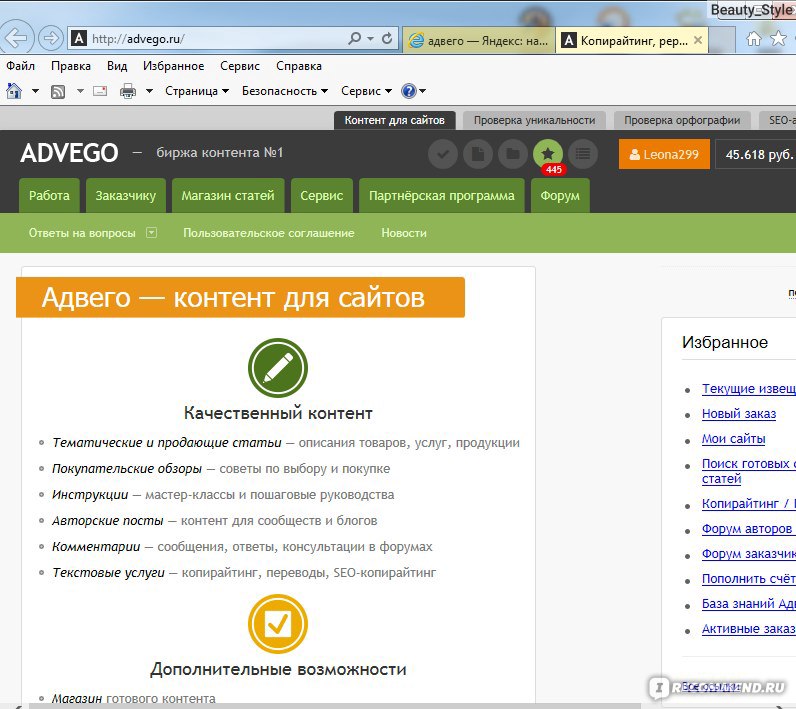Click the site favicon in address bar
Image resolution: width=796 pixels, height=709 pixels.
tap(79, 38)
